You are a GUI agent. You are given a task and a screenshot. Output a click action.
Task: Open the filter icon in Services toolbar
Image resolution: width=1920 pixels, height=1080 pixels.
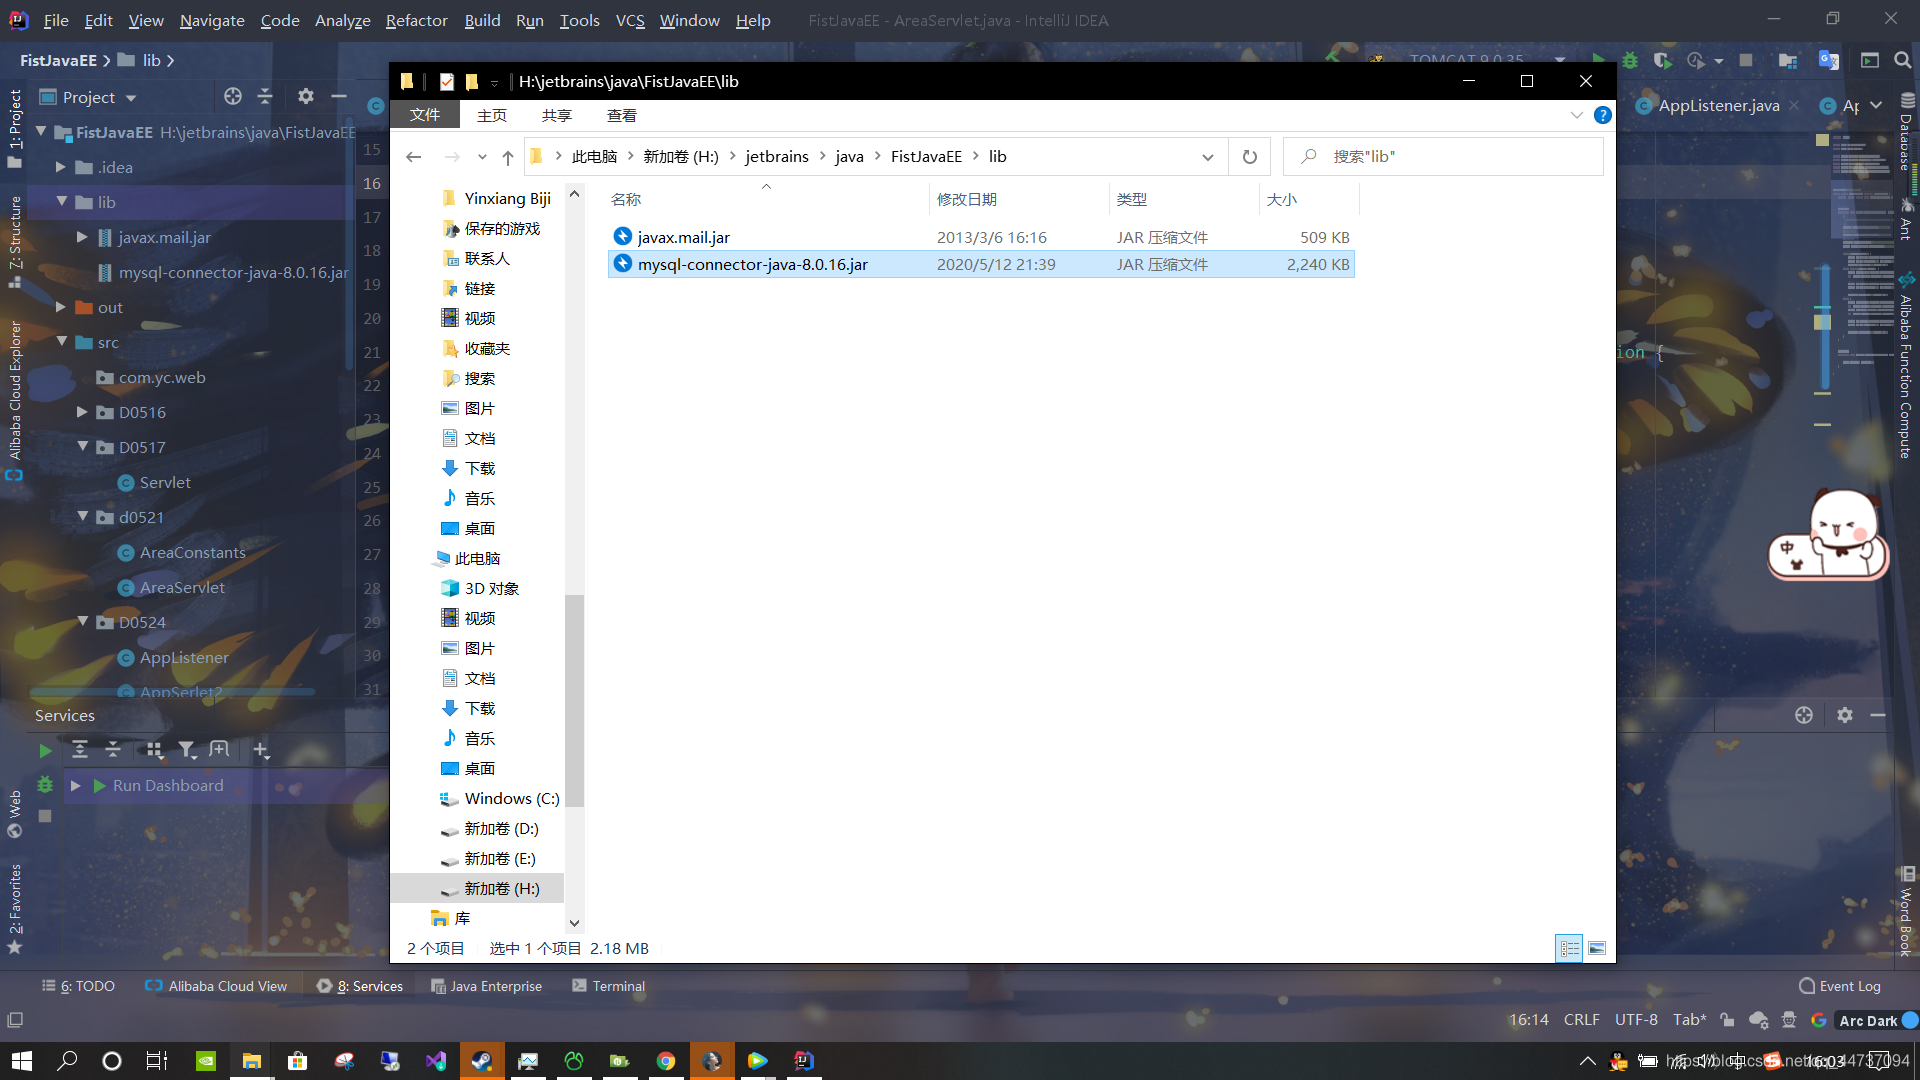(x=187, y=750)
